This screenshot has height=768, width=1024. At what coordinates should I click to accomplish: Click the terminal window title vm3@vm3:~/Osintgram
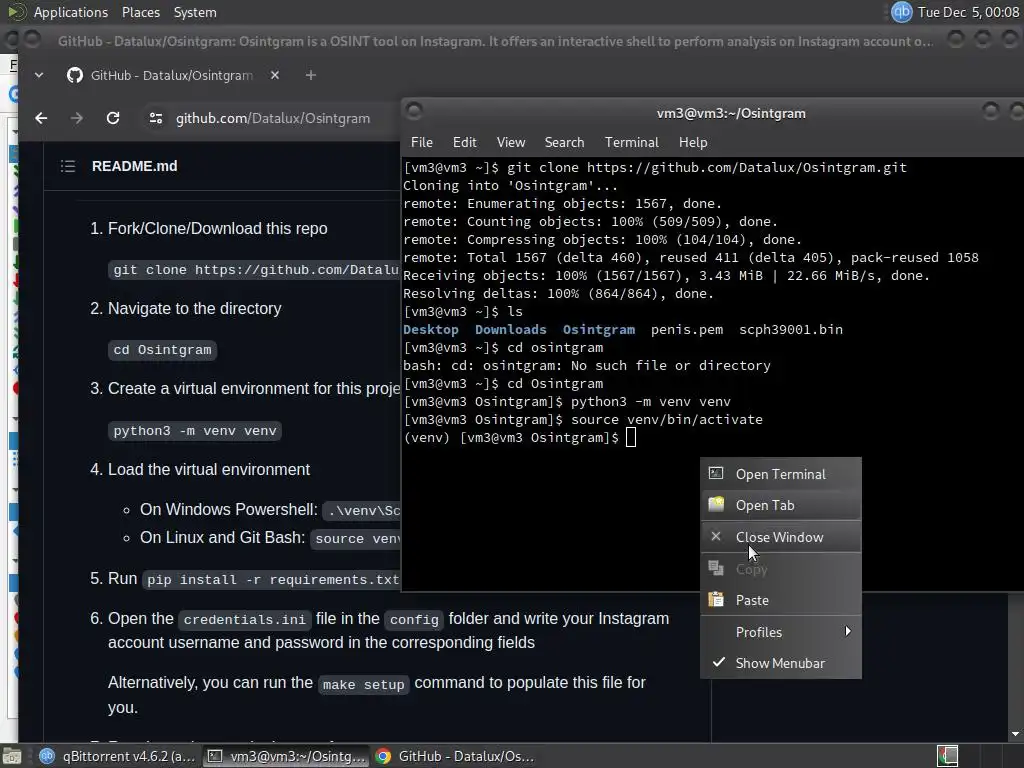(x=731, y=114)
